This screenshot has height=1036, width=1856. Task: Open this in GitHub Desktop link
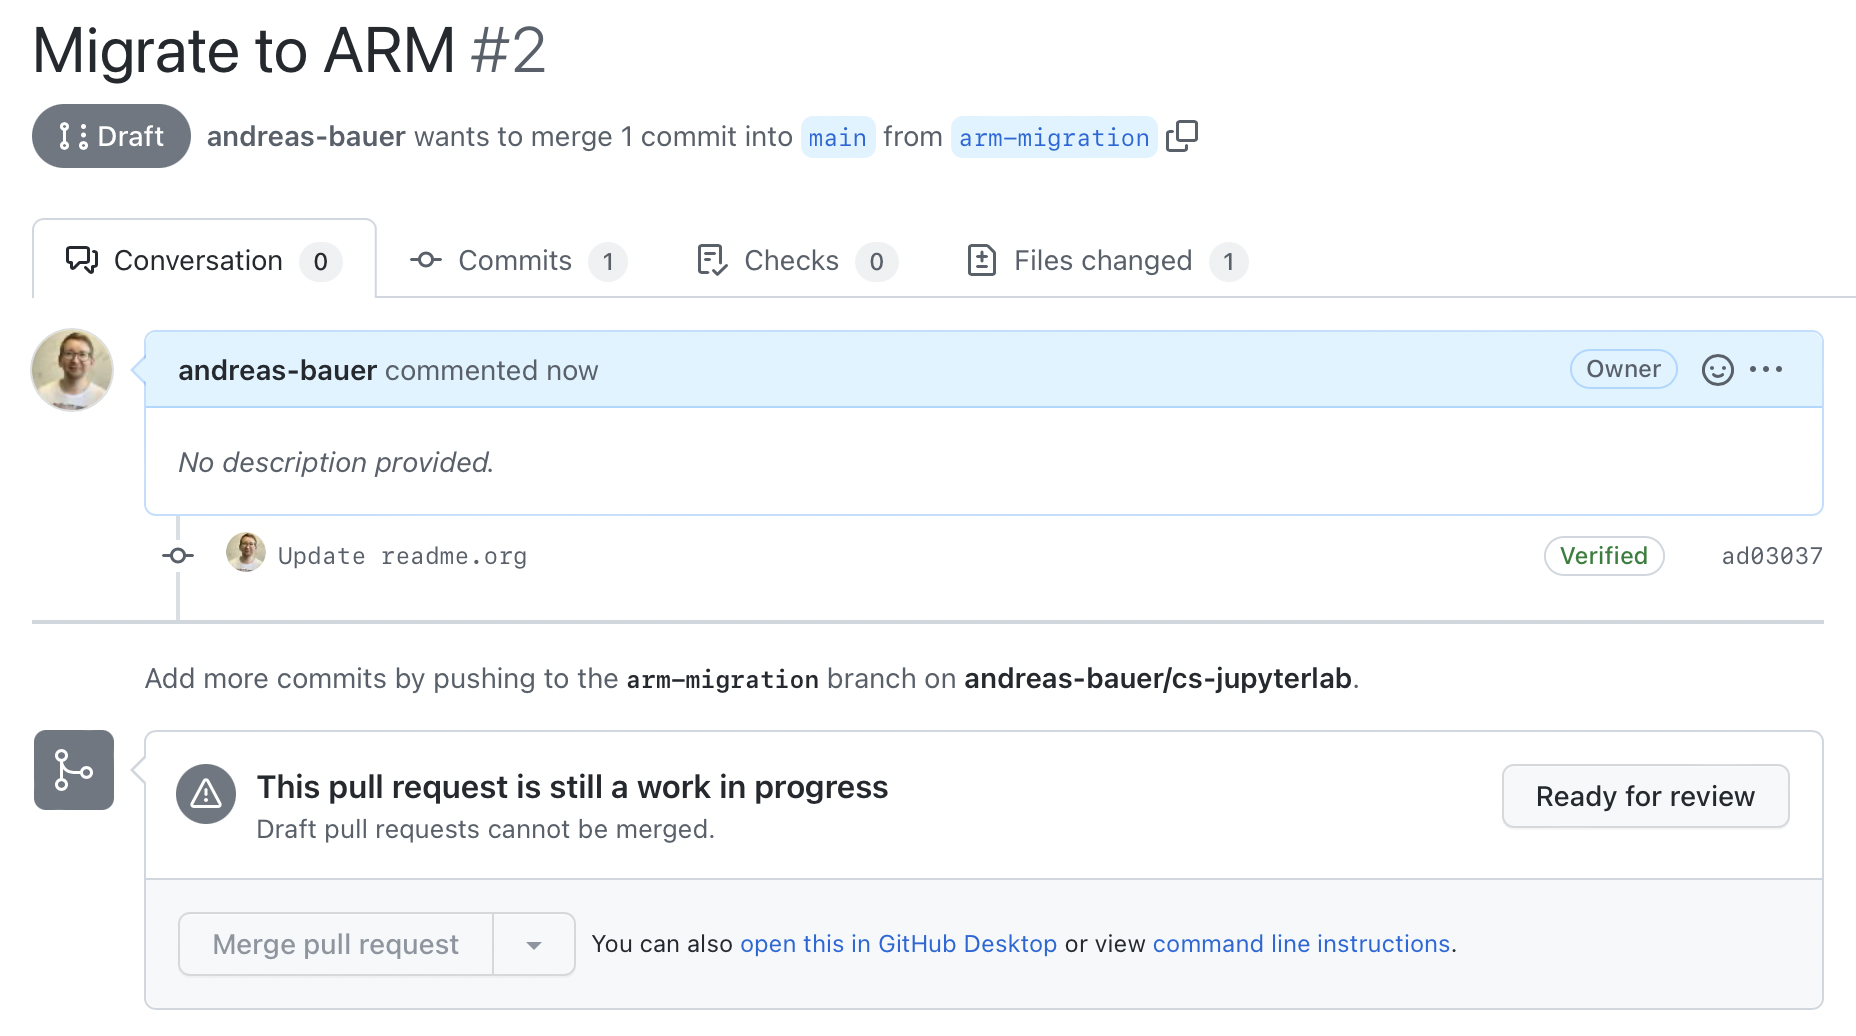coord(898,944)
